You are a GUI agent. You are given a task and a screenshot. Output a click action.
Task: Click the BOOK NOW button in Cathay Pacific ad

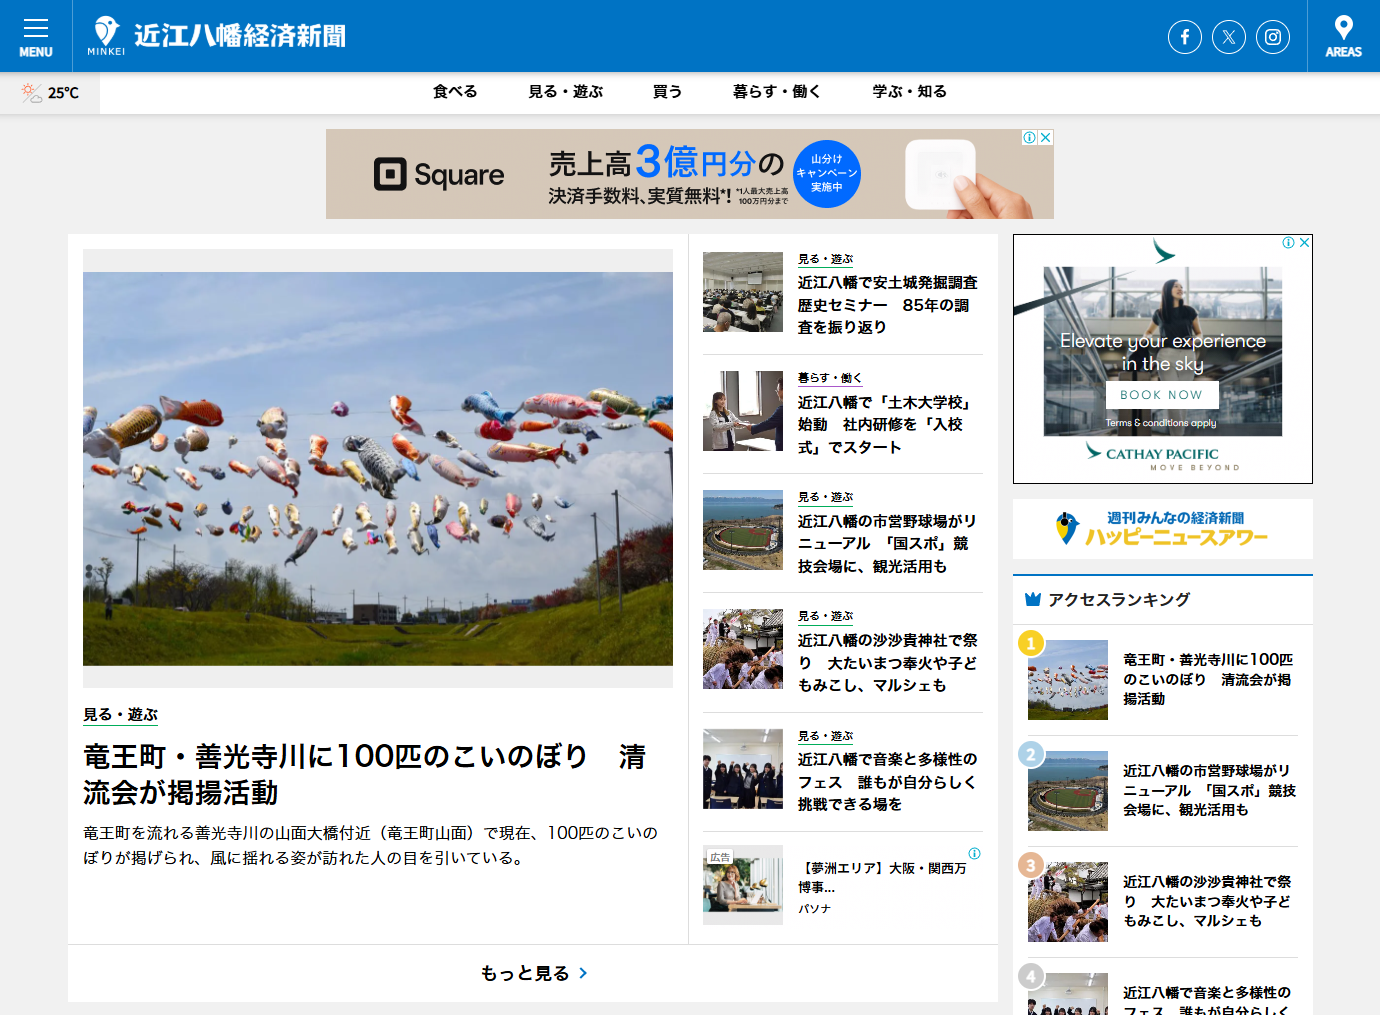coord(1161,395)
